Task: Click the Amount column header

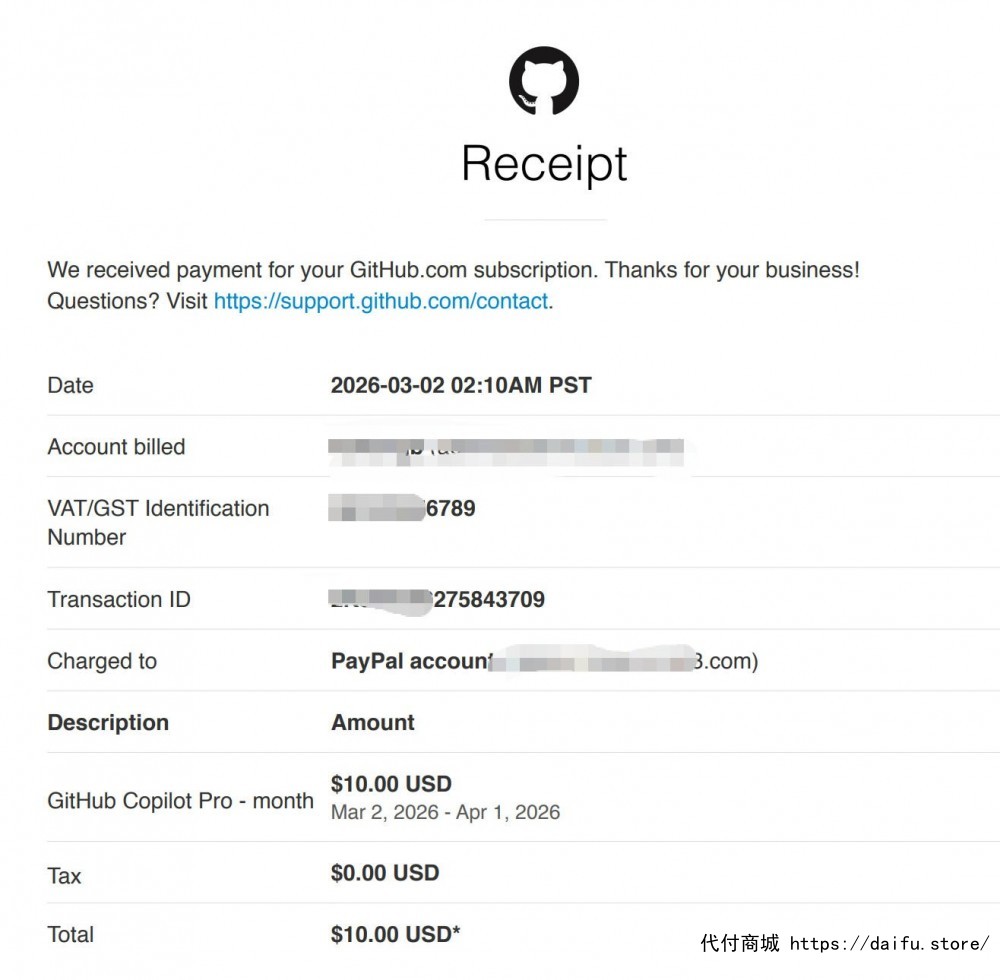Action: 373,723
